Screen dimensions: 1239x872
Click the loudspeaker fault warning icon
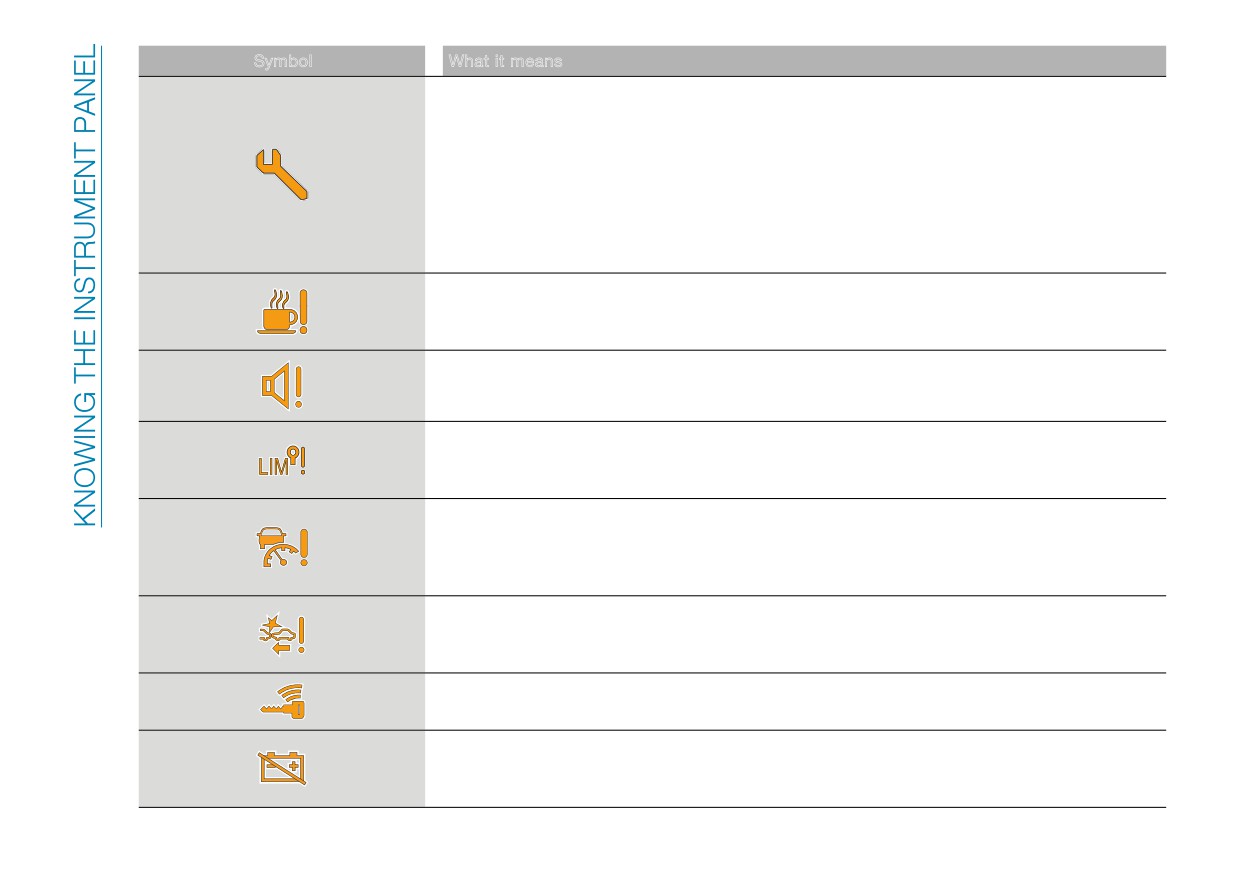click(282, 385)
